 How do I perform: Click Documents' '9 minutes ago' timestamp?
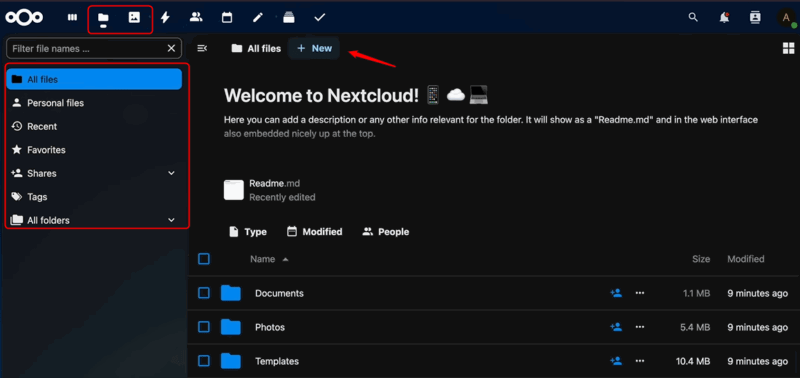(x=758, y=293)
